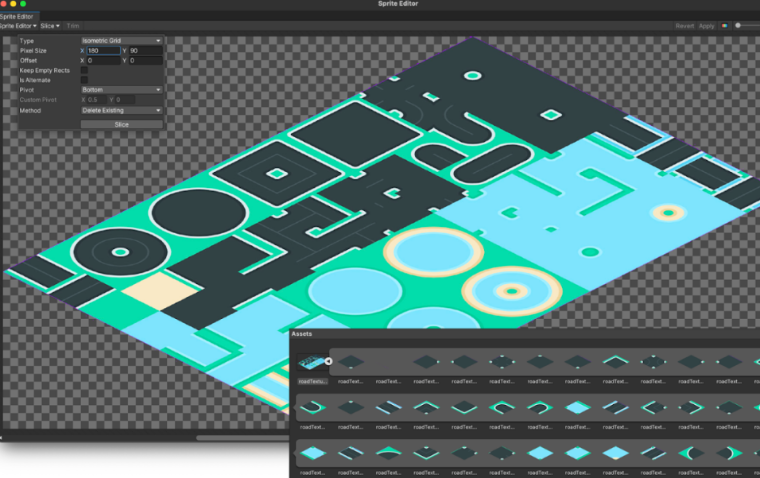Click the large plain dark circle on canvas
760x478 pixels.
pos(199,213)
